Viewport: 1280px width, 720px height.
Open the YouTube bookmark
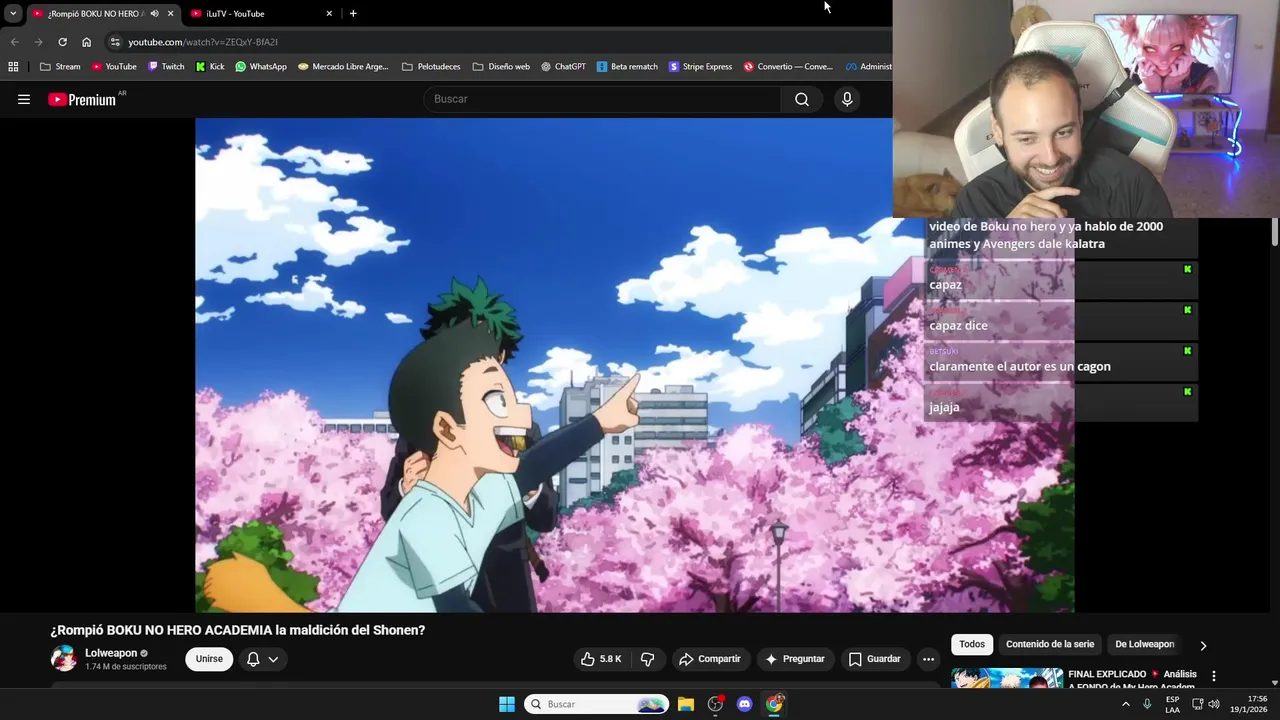pyautogui.click(x=114, y=67)
